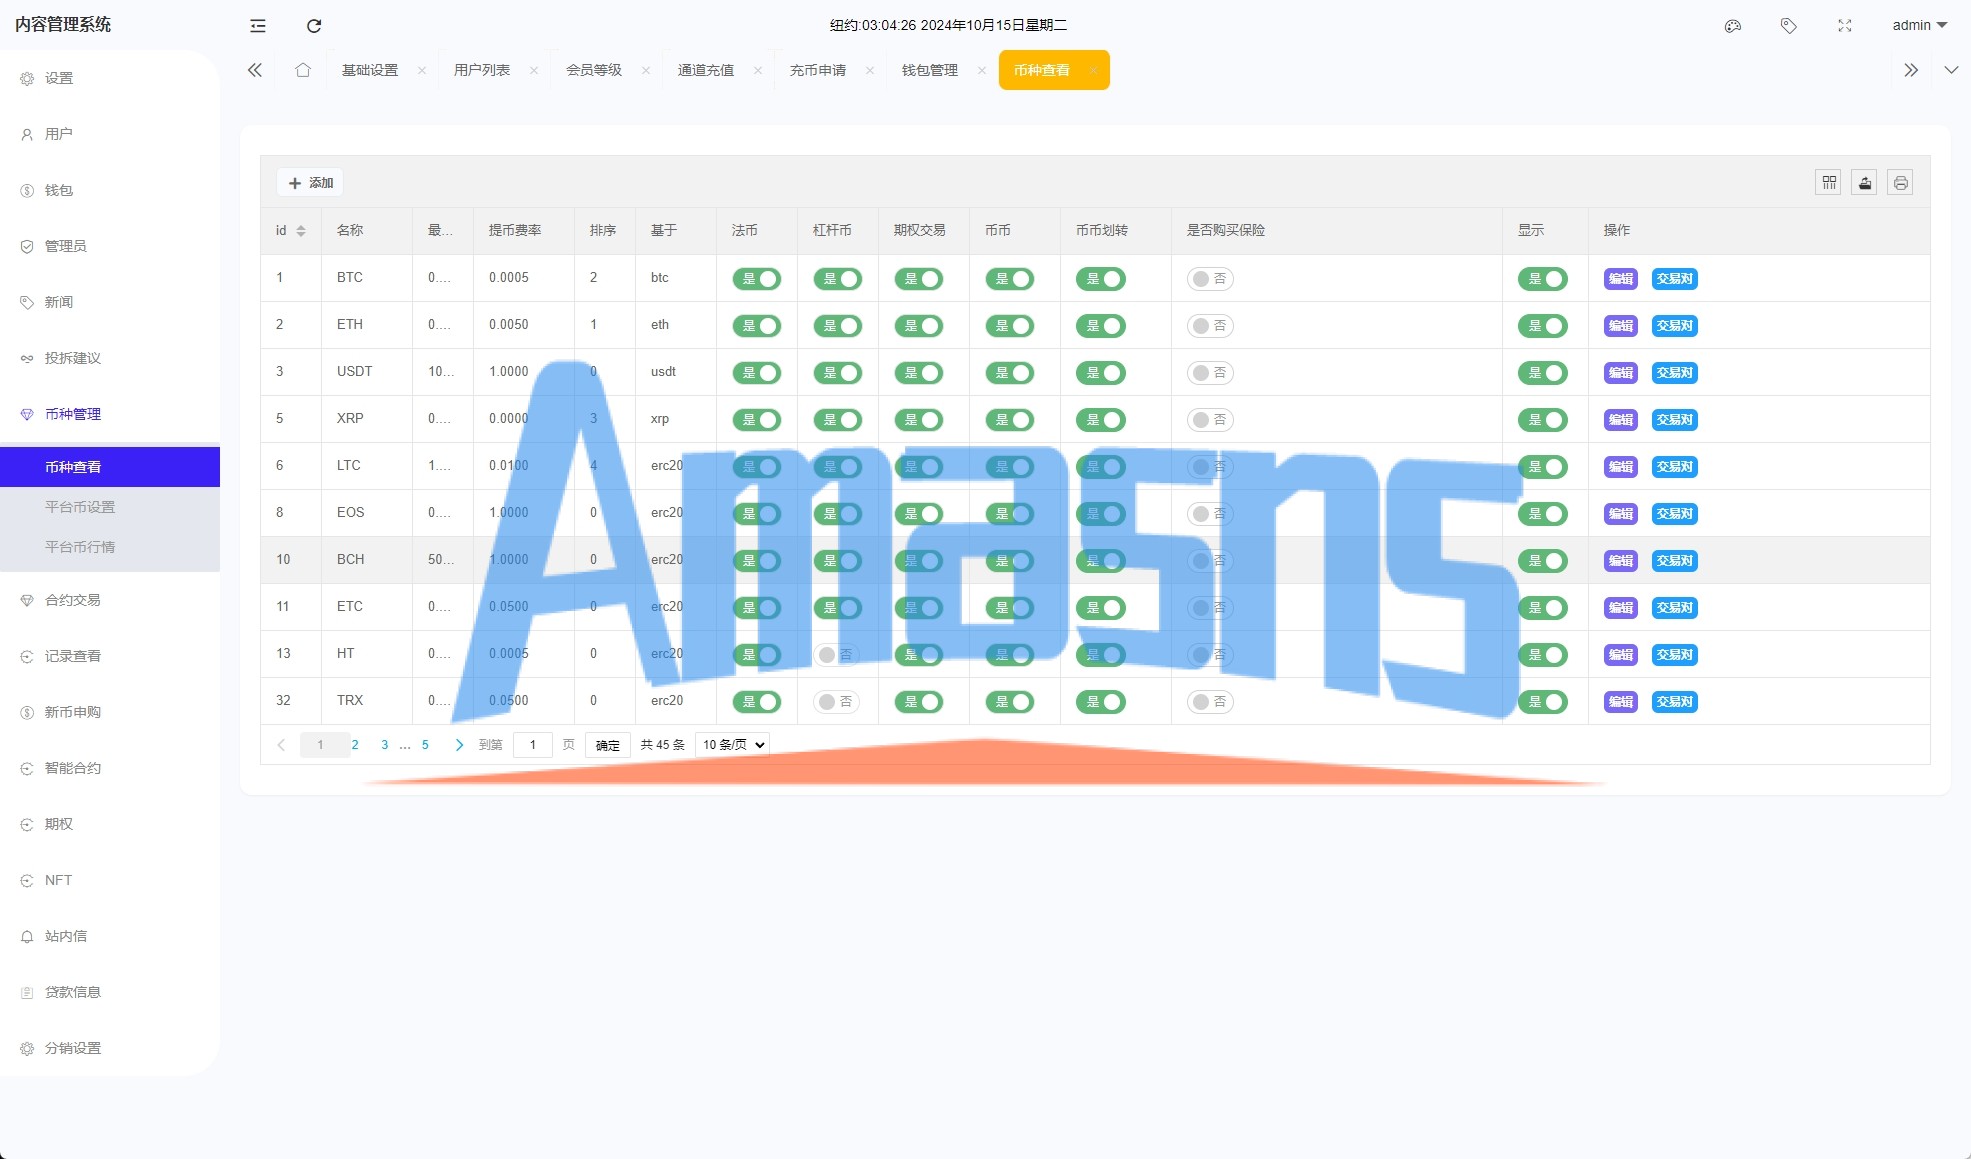Image resolution: width=1971 pixels, height=1159 pixels.
Task: Click the refresh page icon
Action: tap(314, 26)
